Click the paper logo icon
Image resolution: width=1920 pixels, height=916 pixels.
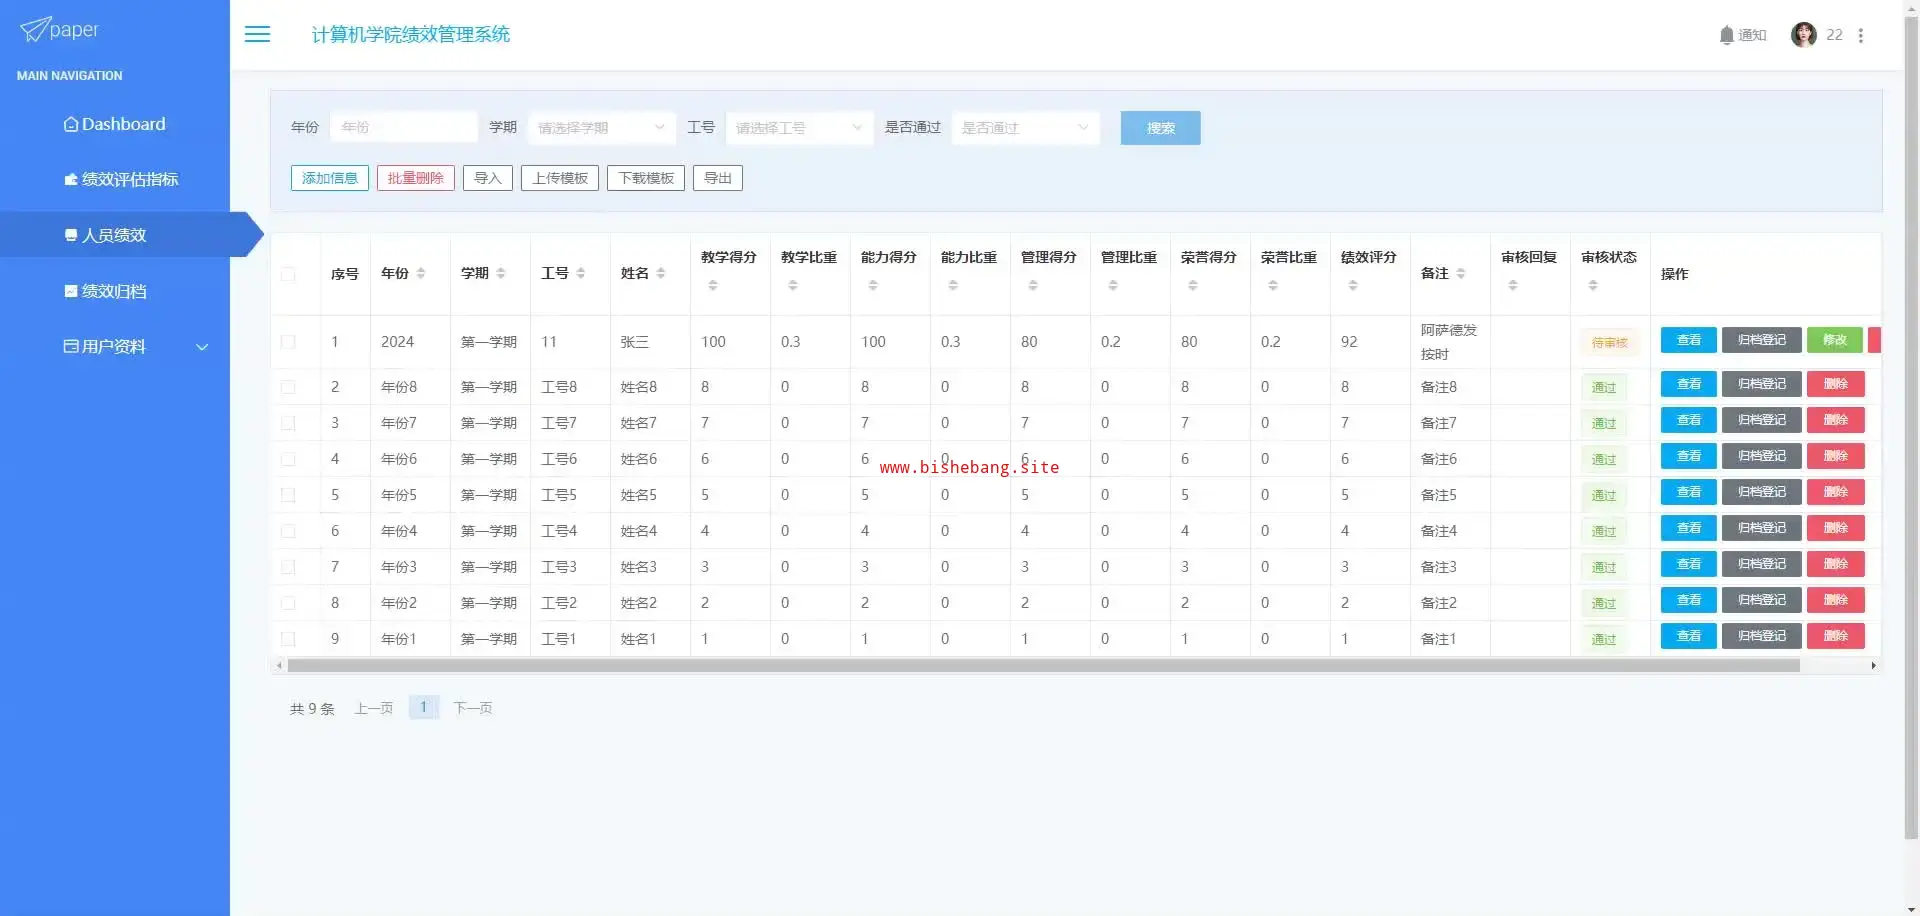pos(34,29)
